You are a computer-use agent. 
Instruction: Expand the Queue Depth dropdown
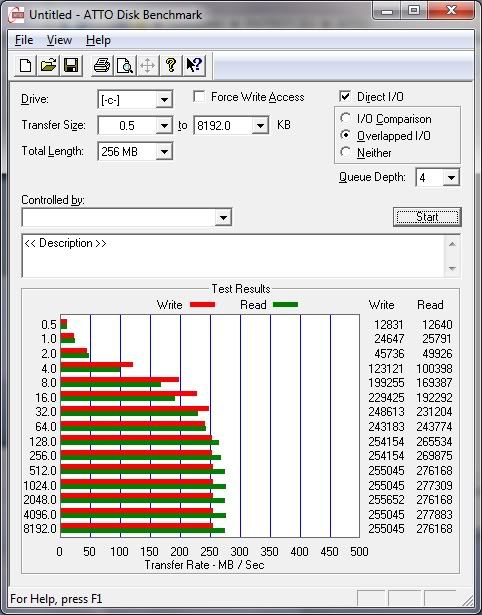451,178
